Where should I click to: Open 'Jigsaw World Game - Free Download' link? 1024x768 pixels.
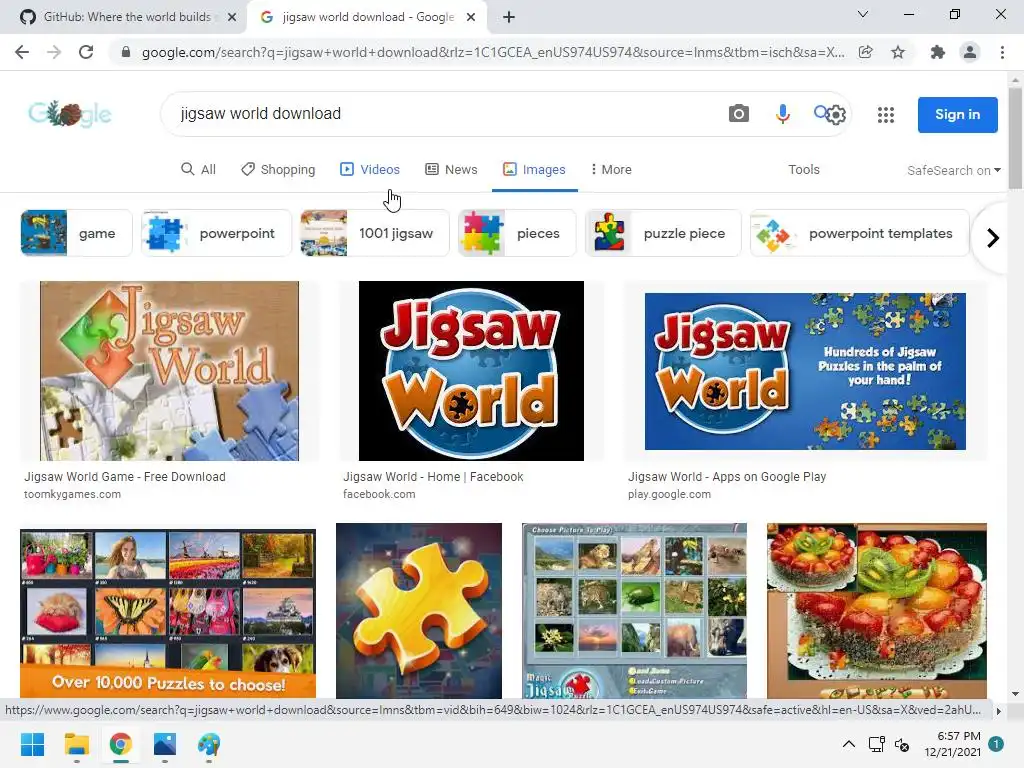tap(125, 477)
